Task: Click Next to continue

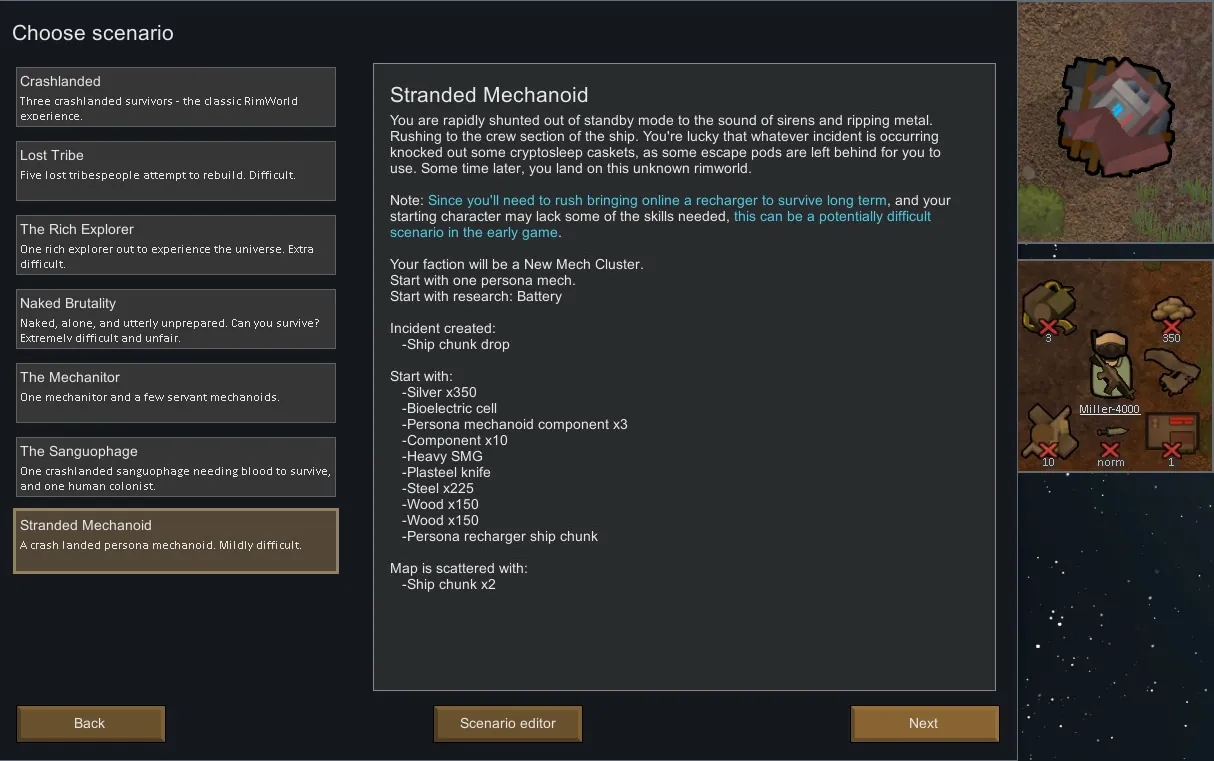Action: 924,724
